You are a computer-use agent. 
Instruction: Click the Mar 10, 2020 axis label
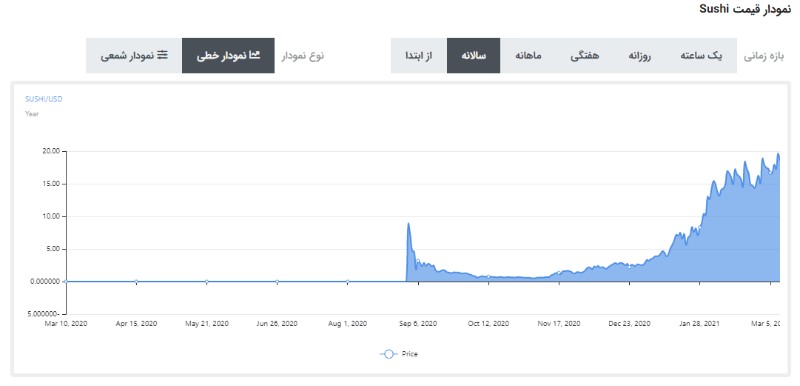(x=66, y=324)
